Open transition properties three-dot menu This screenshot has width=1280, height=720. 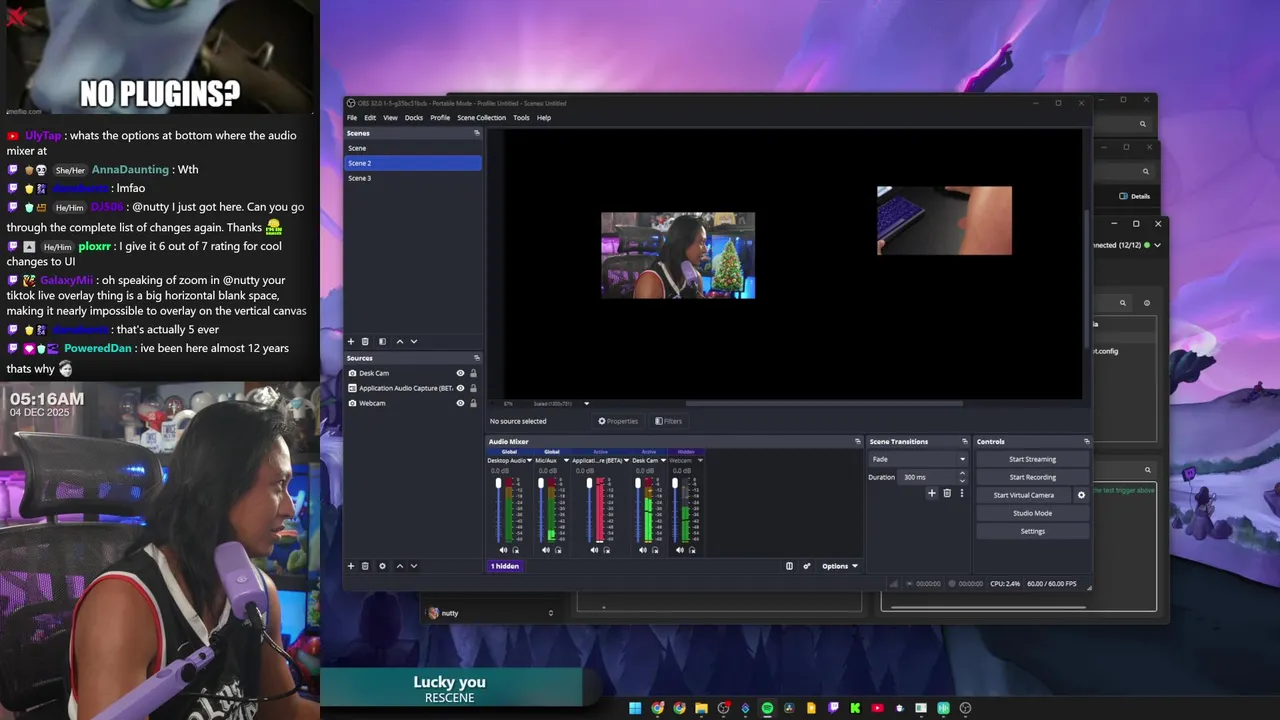[x=962, y=493]
